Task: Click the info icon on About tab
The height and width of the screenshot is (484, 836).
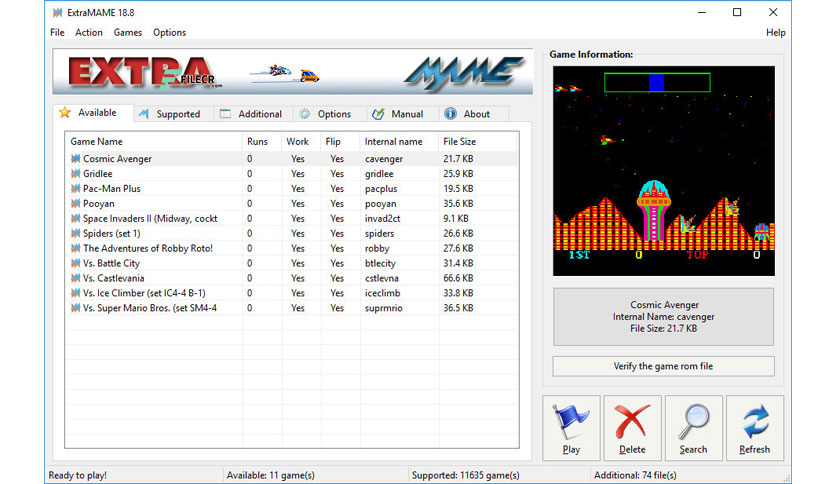Action: pyautogui.click(x=451, y=114)
